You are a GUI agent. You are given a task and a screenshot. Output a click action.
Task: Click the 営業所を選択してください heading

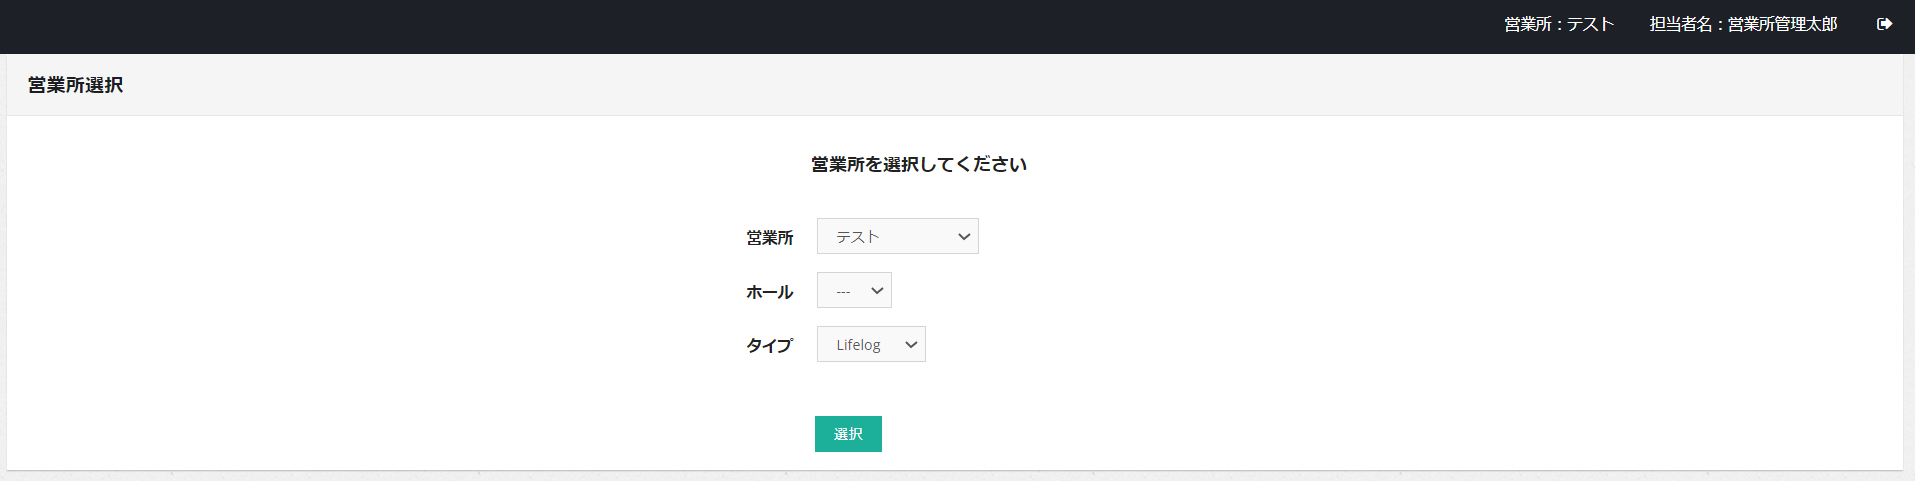click(918, 165)
